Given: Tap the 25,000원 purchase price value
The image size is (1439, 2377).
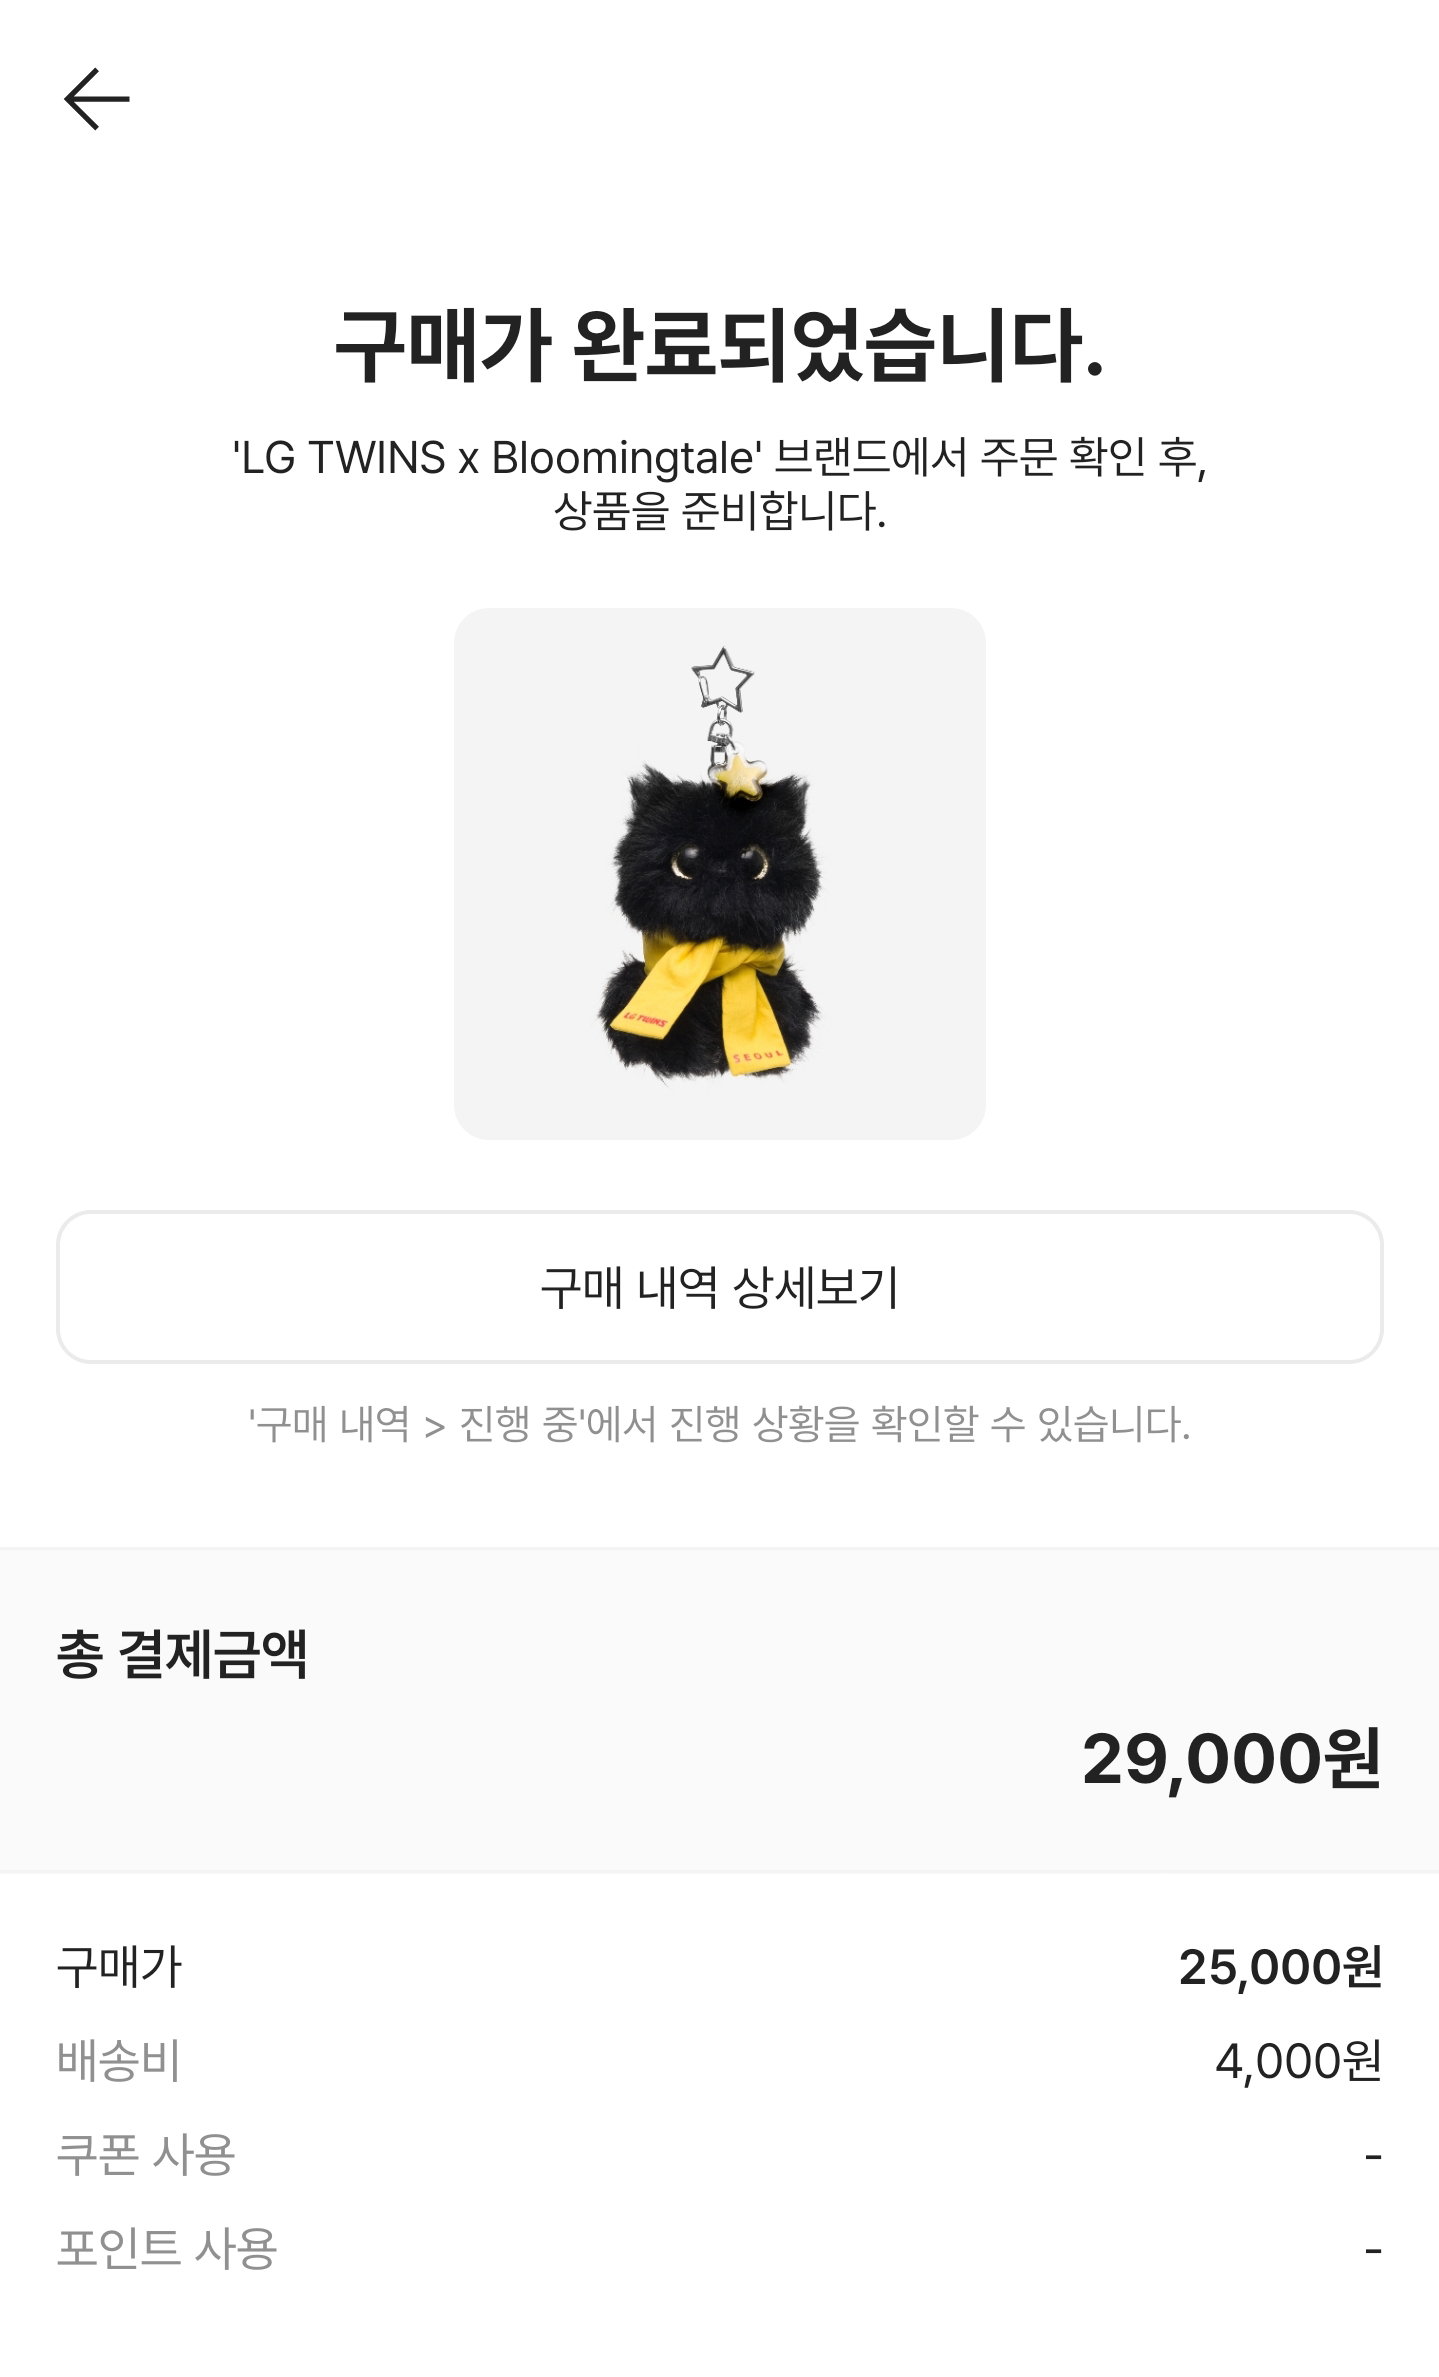Looking at the screenshot, I should tap(1280, 1967).
